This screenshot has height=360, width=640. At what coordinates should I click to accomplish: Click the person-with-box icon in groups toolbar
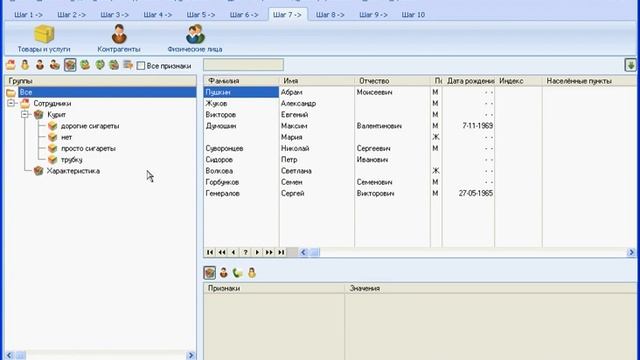point(55,65)
